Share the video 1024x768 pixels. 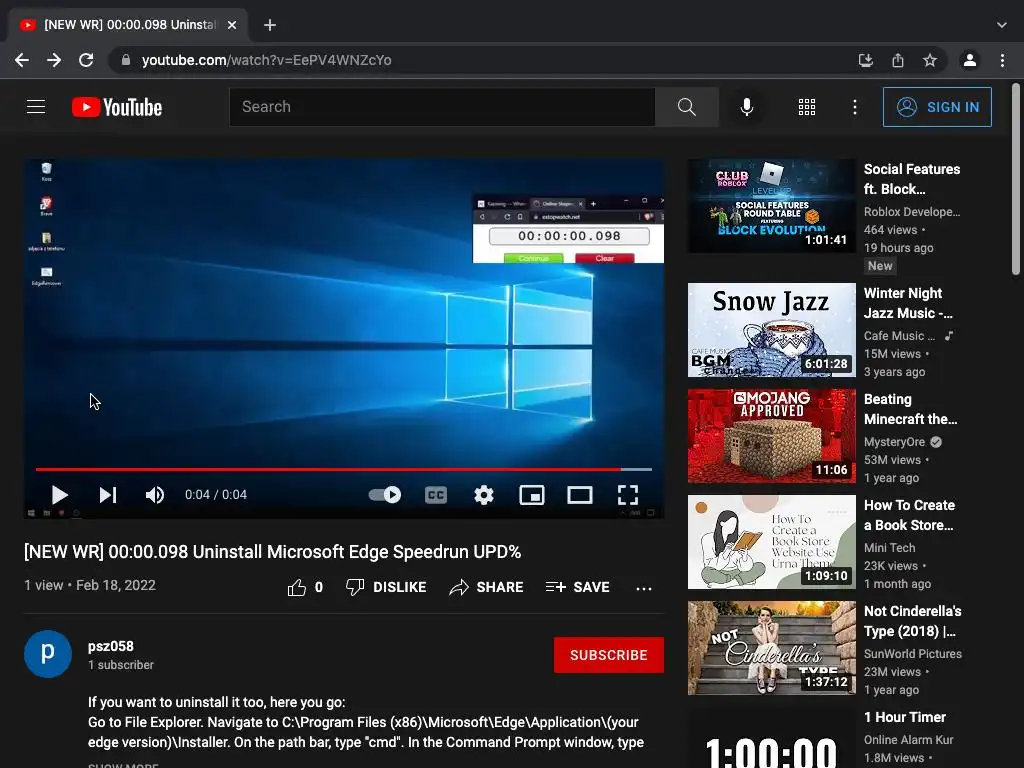point(487,587)
